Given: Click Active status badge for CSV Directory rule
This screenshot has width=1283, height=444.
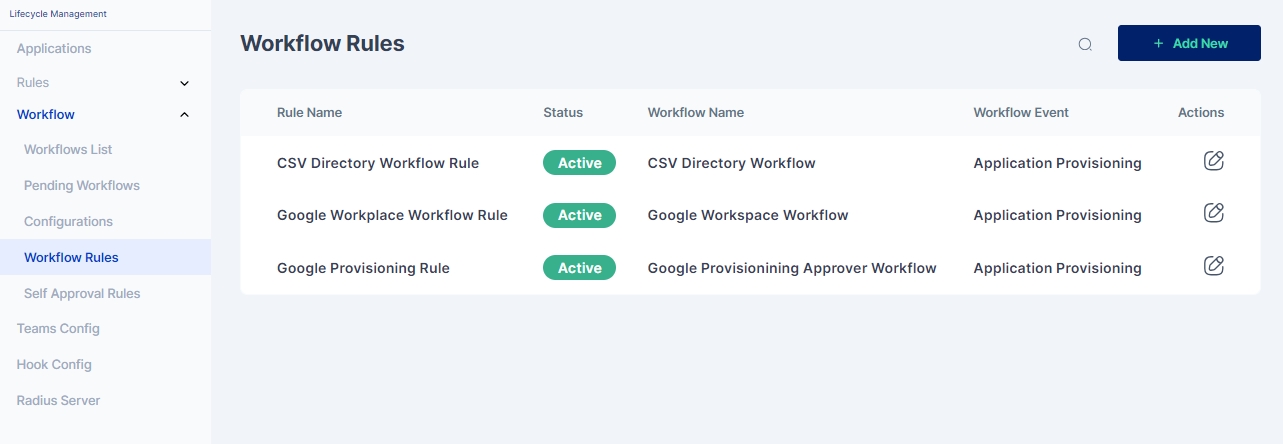Looking at the screenshot, I should pos(579,163).
